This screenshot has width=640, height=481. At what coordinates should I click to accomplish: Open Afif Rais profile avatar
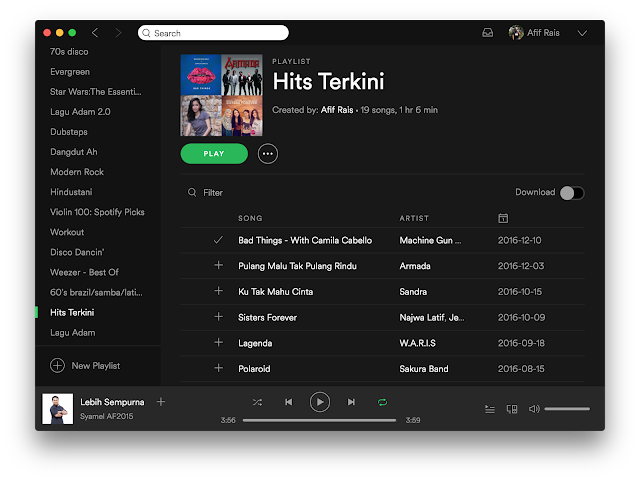coord(516,33)
